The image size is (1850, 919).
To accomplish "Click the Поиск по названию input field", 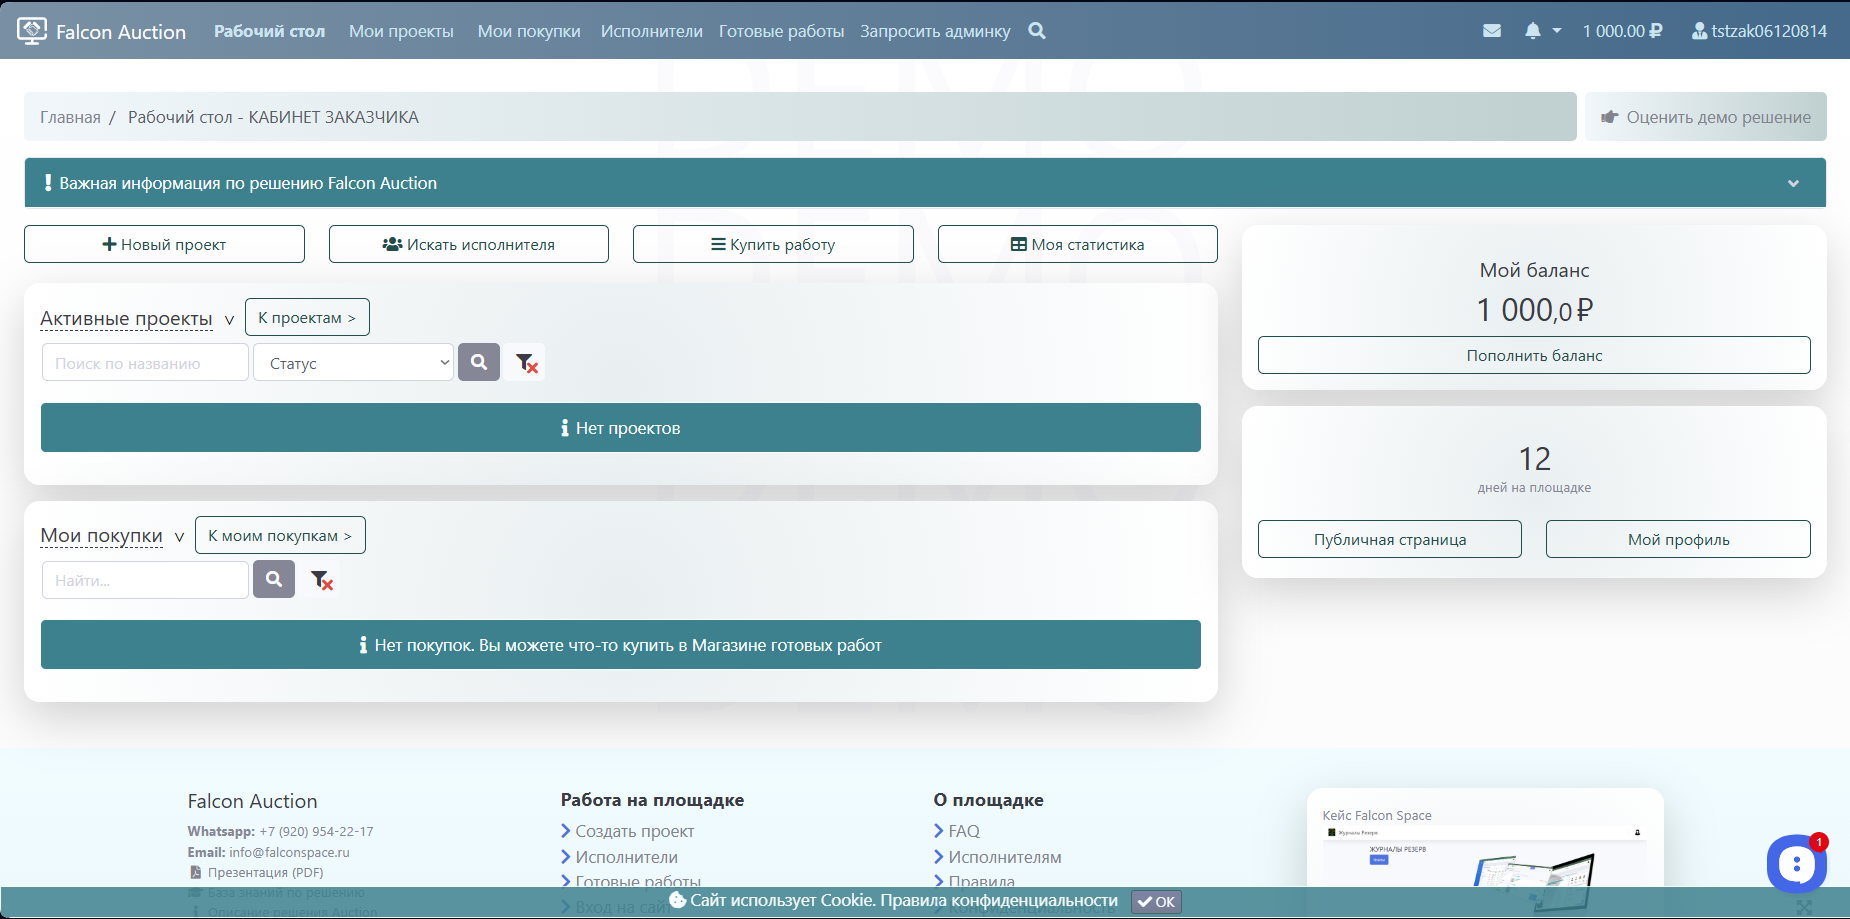I will [145, 363].
